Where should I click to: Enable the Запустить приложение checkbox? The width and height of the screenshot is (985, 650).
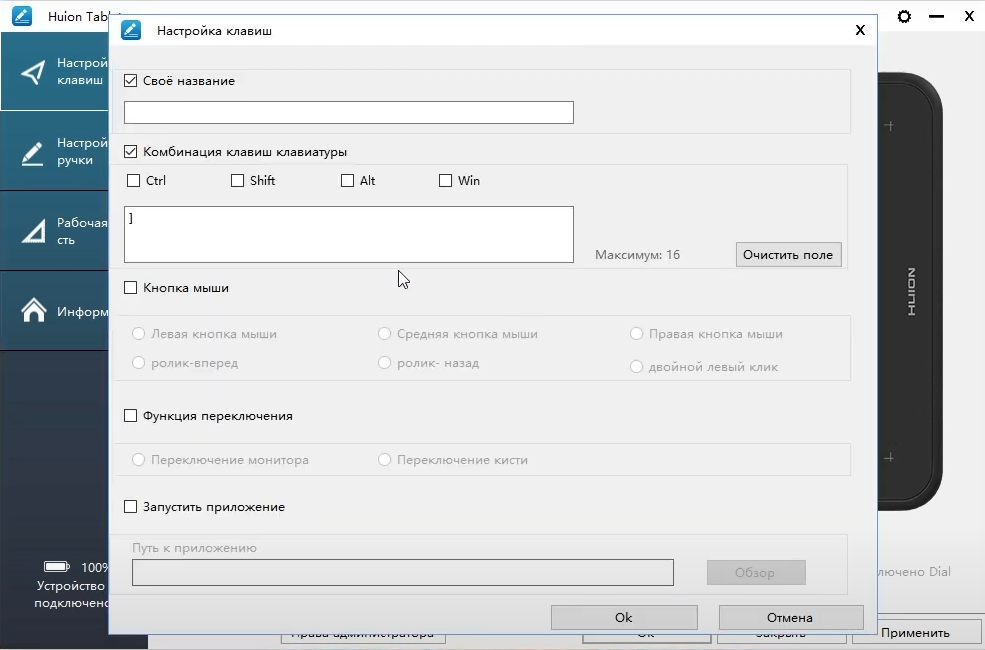click(130, 507)
